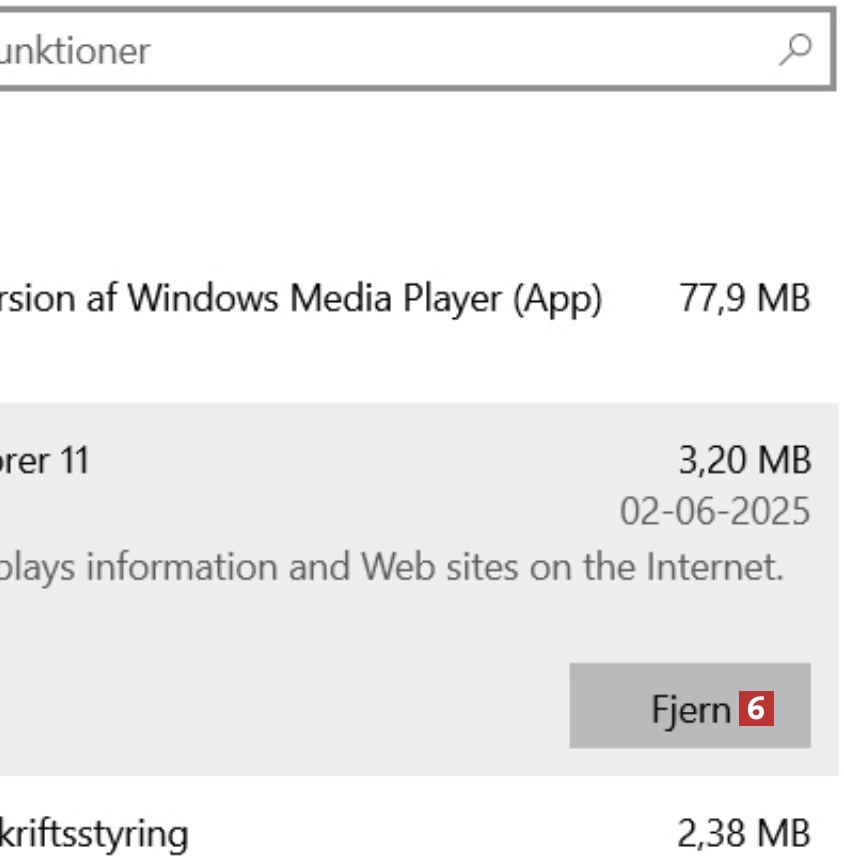The height and width of the screenshot is (856, 844).
Task: Collapse the expanded Explorer 11 entry
Action: pos(300,461)
